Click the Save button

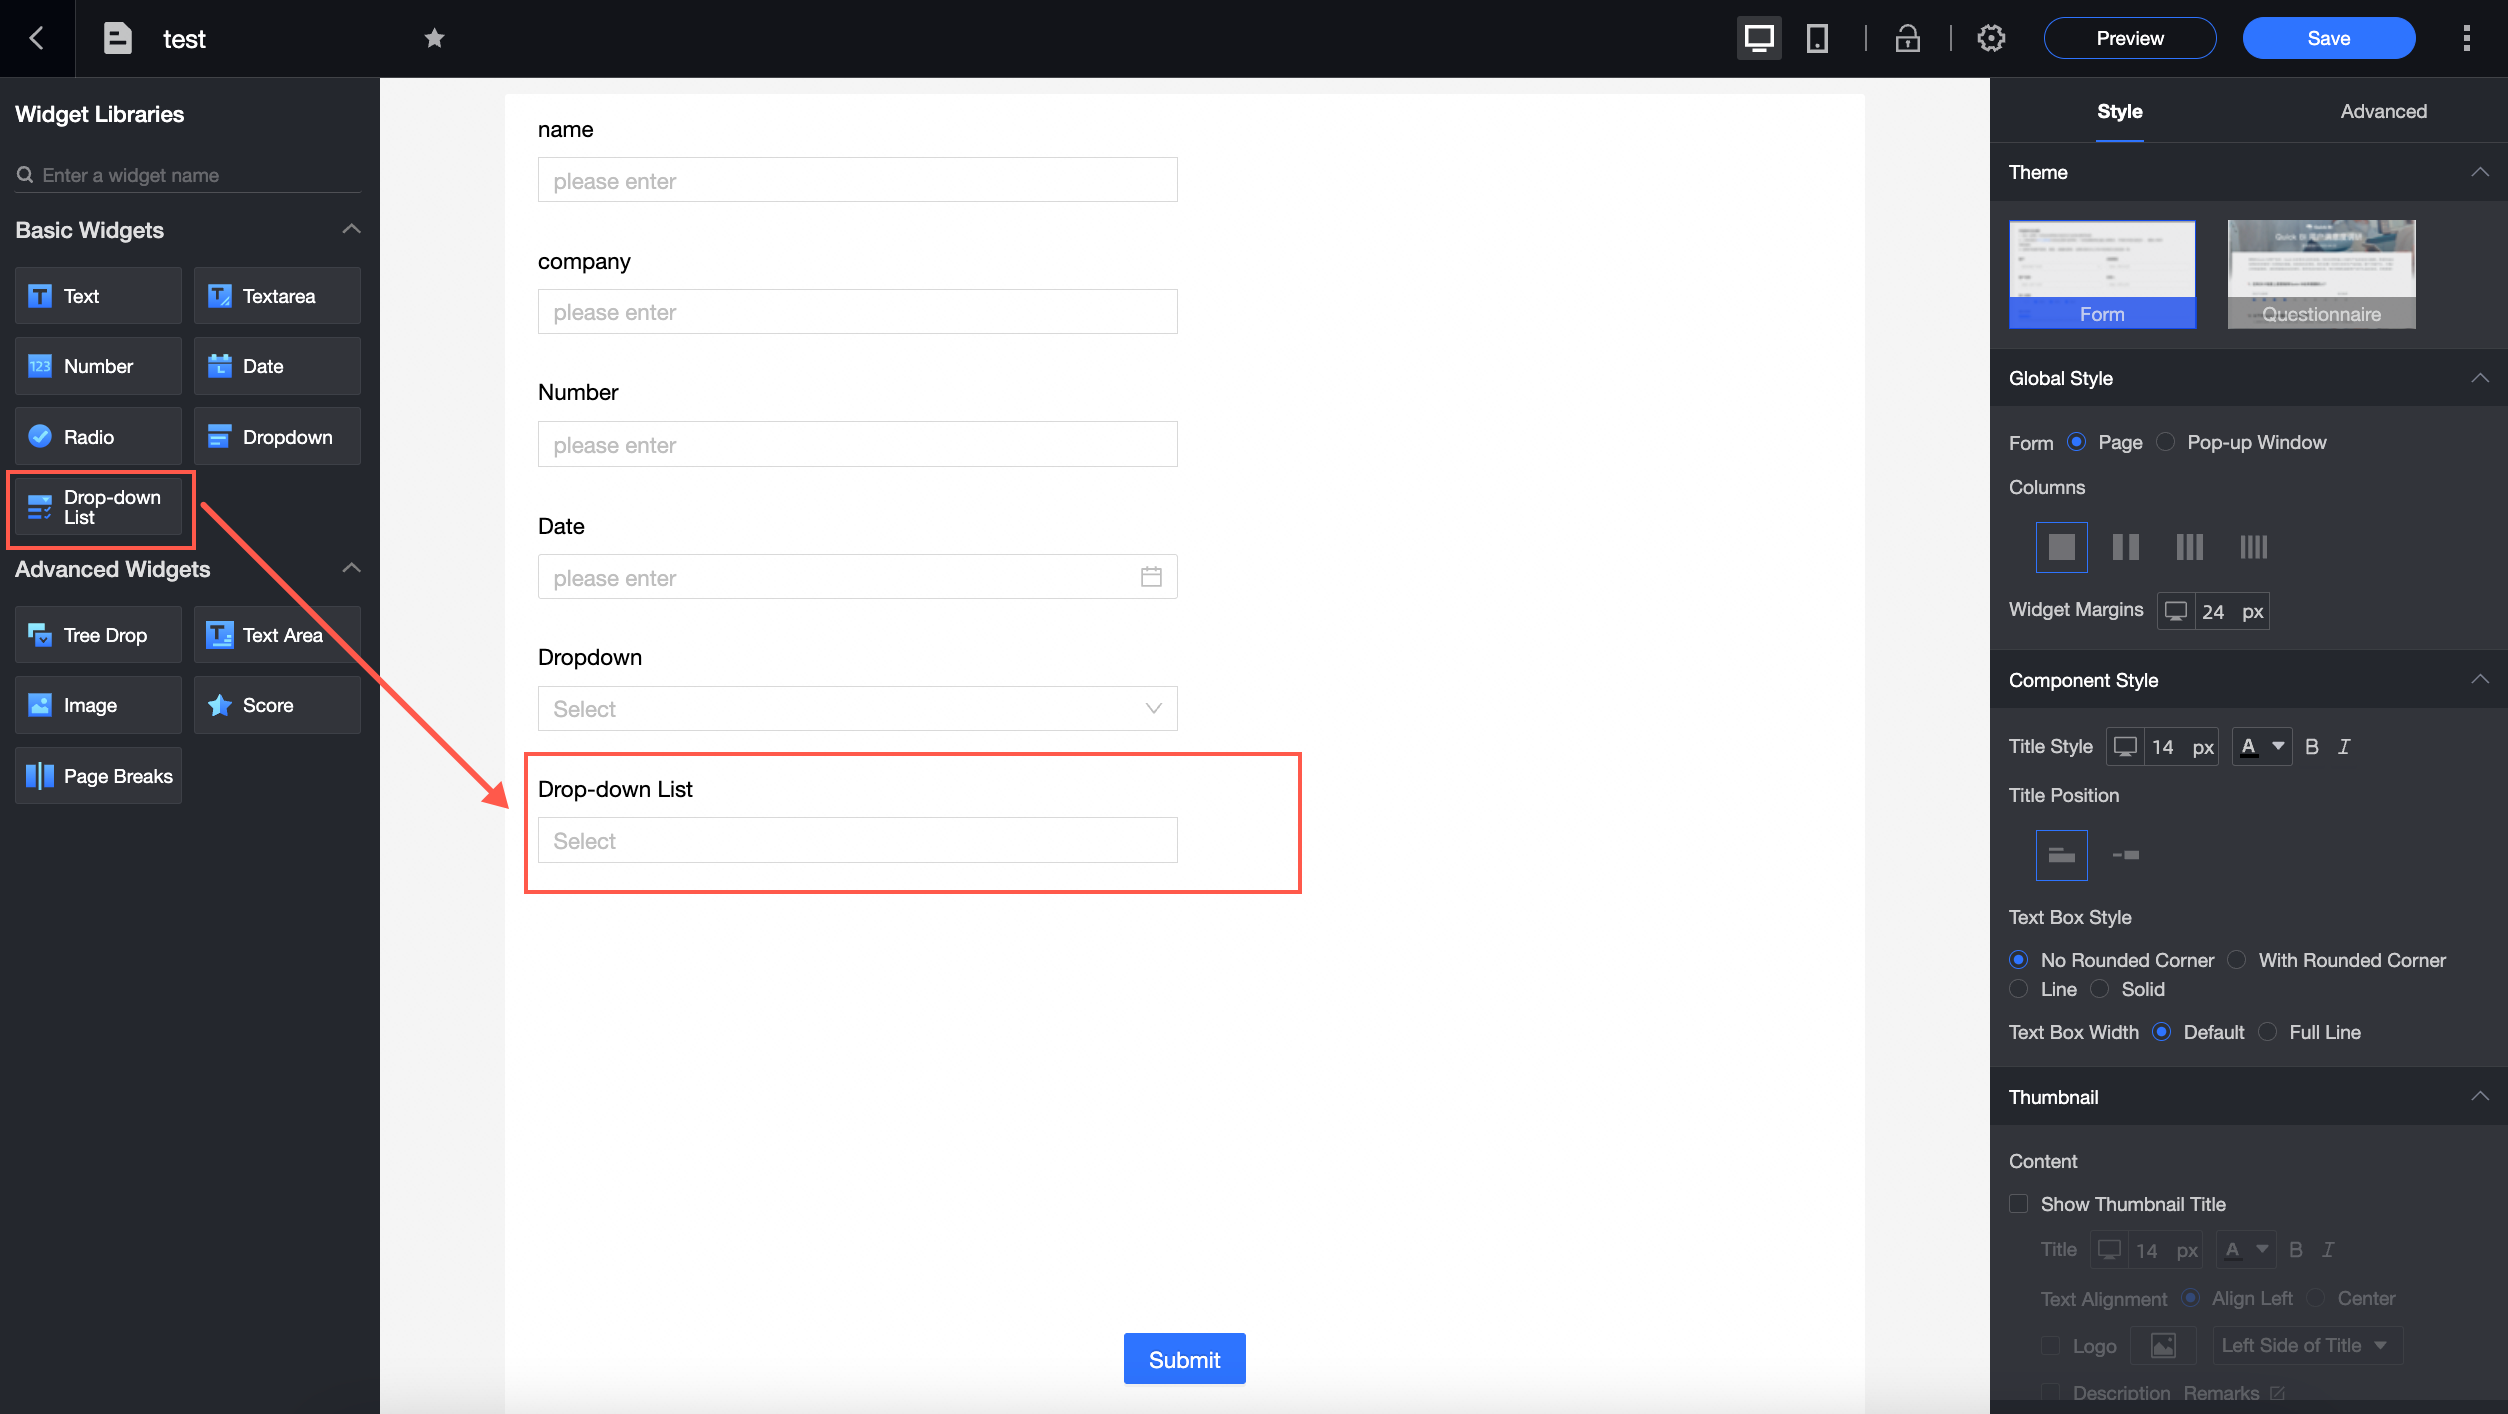click(x=2328, y=38)
